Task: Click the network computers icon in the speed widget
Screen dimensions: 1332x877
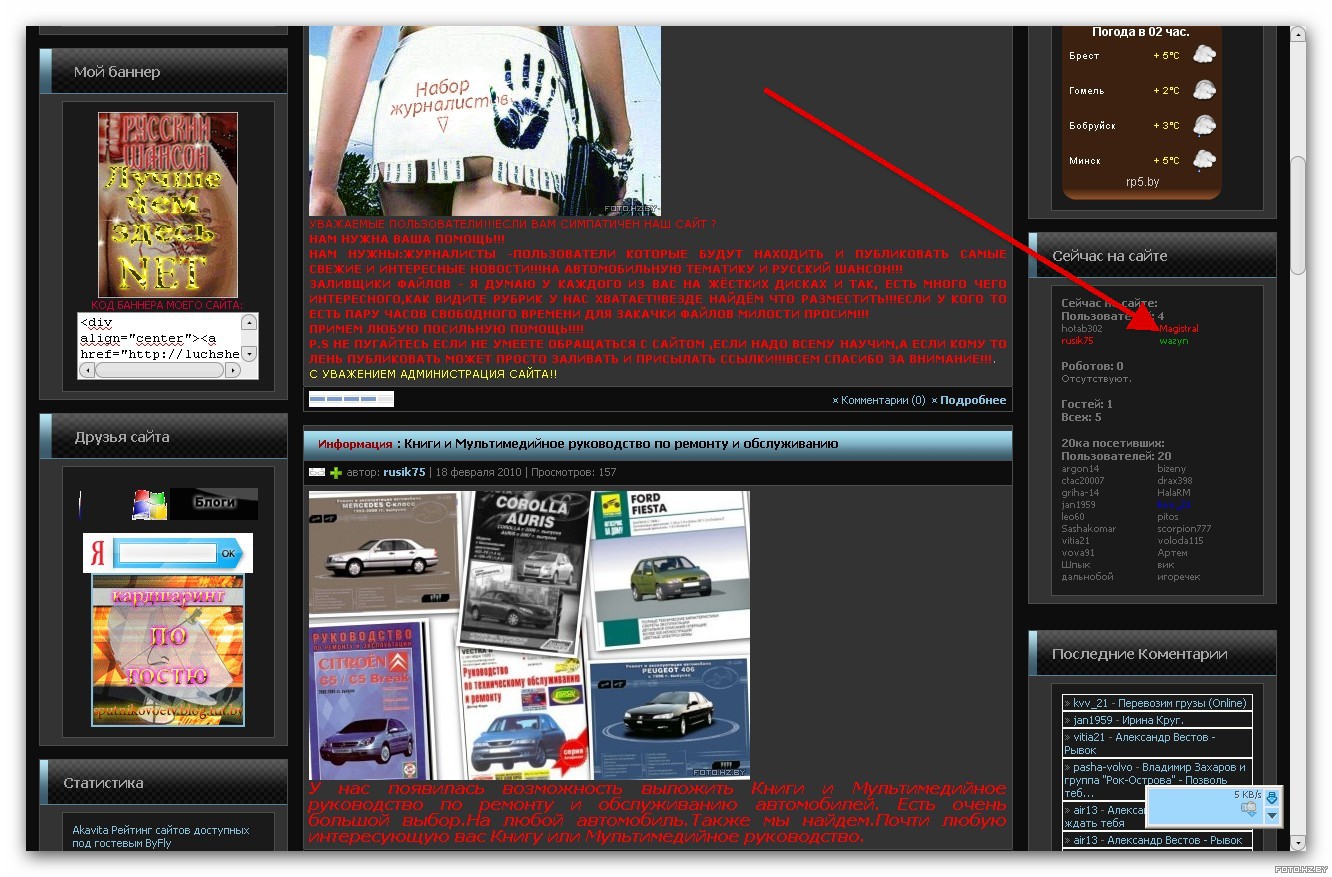Action: coord(1248,810)
